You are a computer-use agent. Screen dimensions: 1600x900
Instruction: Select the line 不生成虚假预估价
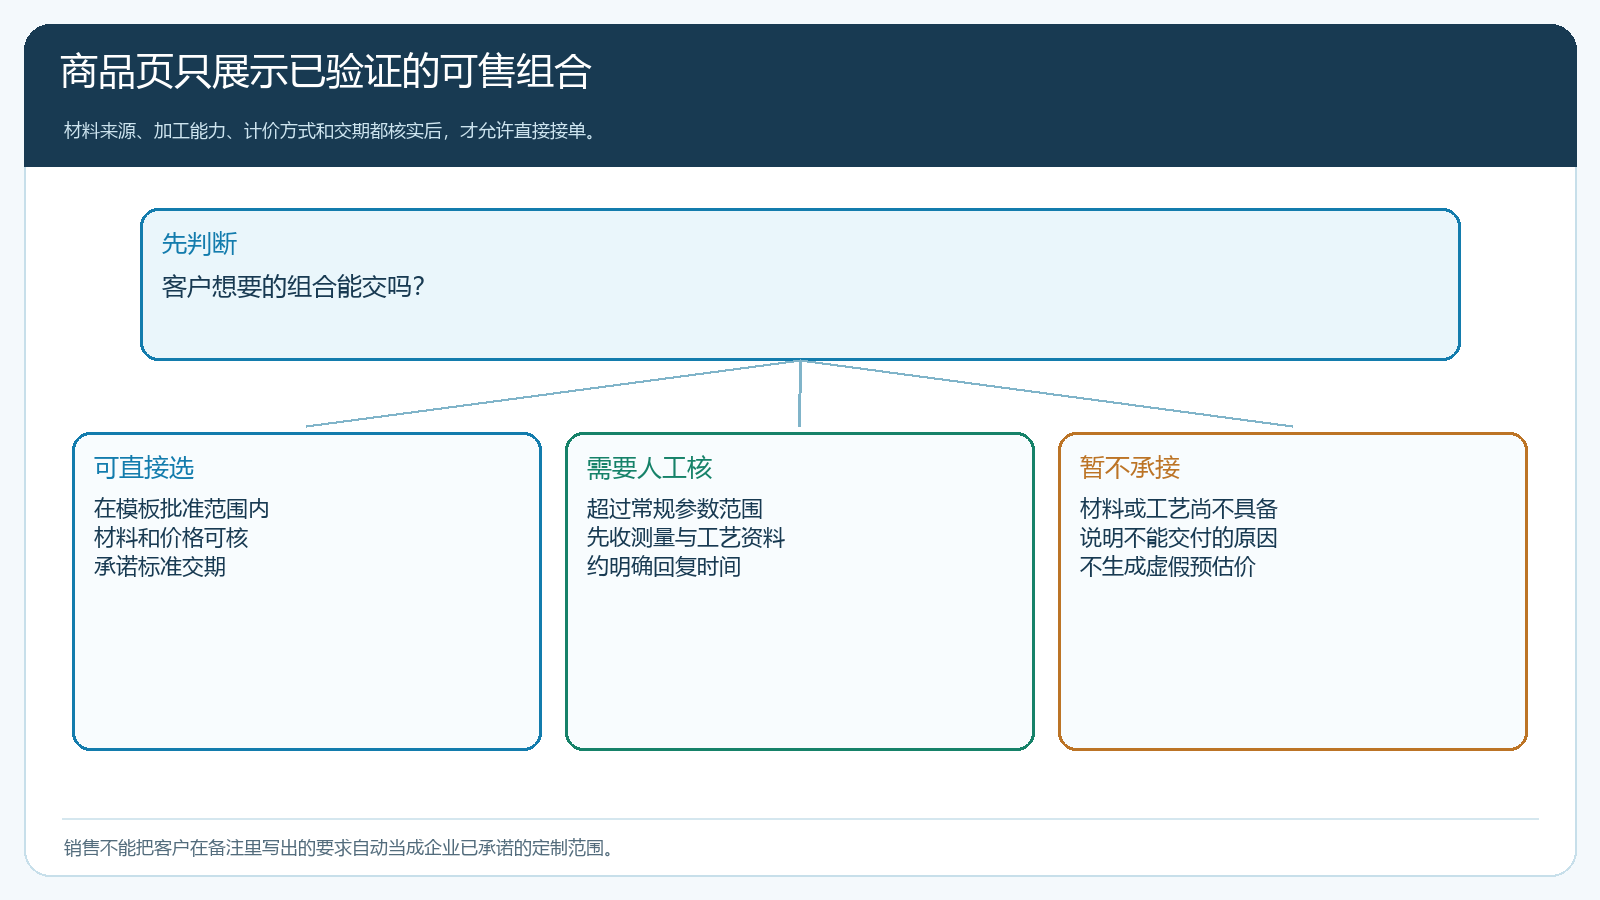click(x=1167, y=567)
